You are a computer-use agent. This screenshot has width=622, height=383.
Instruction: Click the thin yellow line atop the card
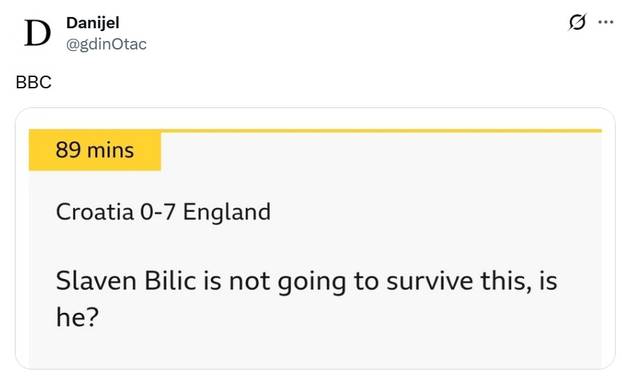(381, 130)
